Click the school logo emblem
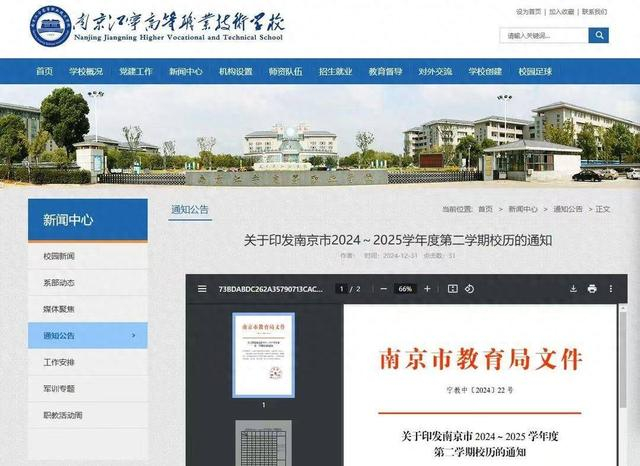This screenshot has height=466, width=640. [51, 26]
